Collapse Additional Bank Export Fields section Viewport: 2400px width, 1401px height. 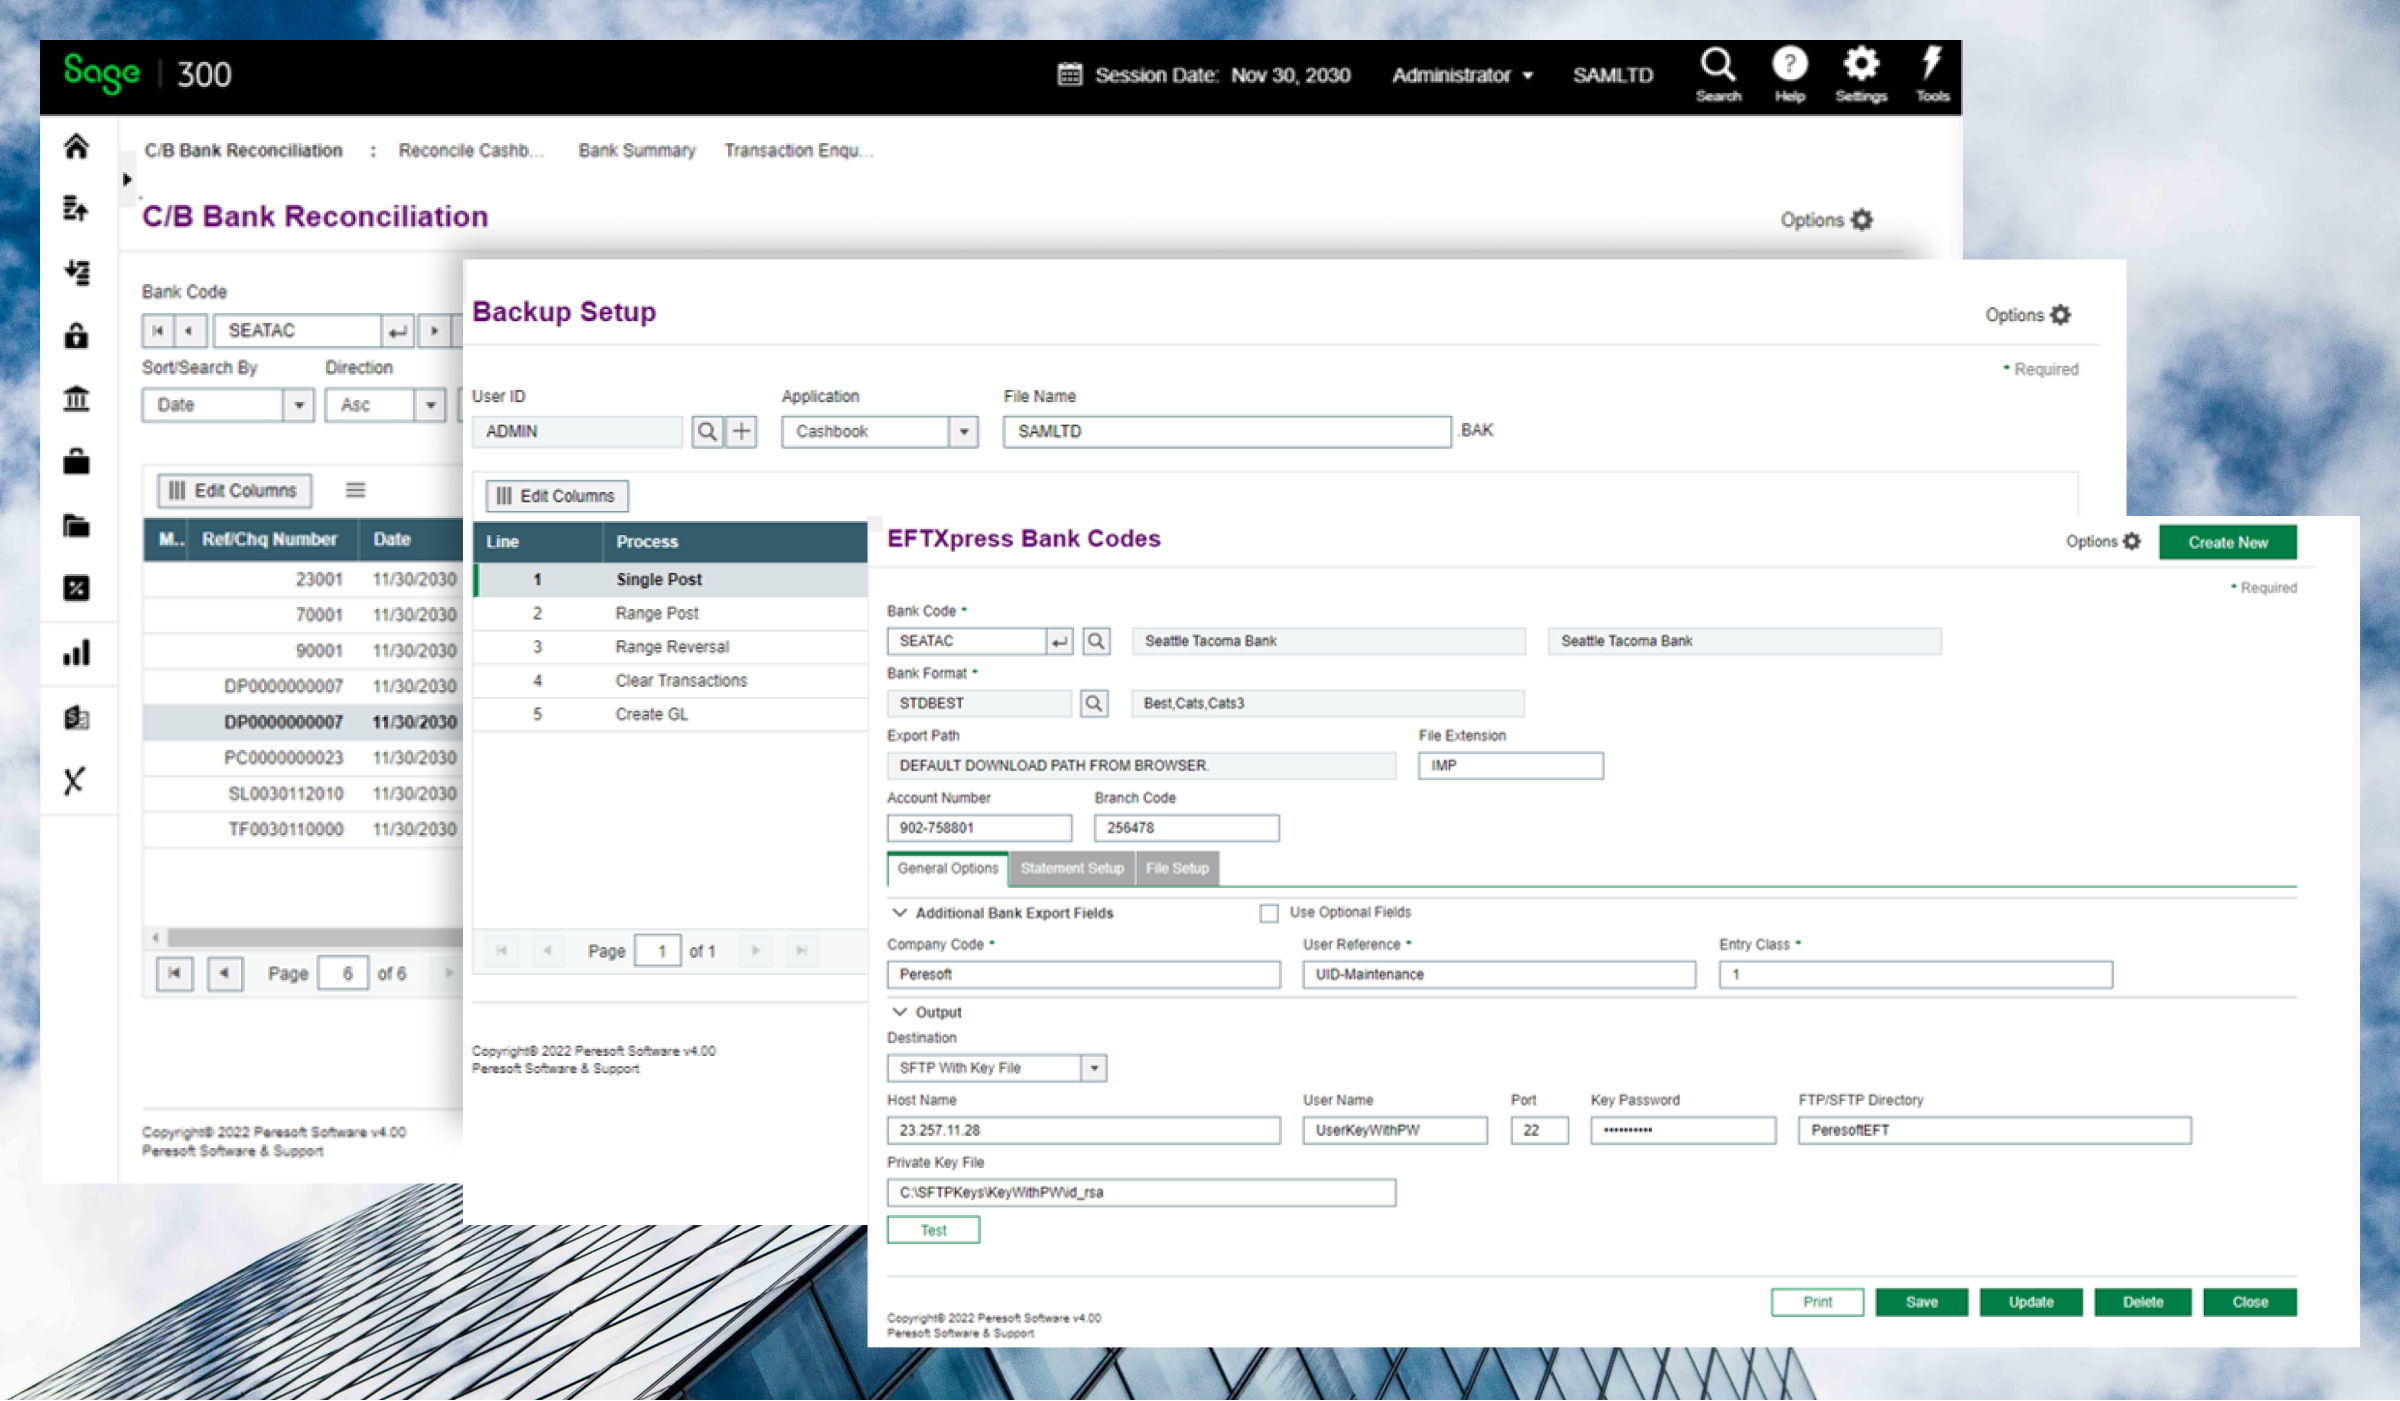[x=899, y=913]
